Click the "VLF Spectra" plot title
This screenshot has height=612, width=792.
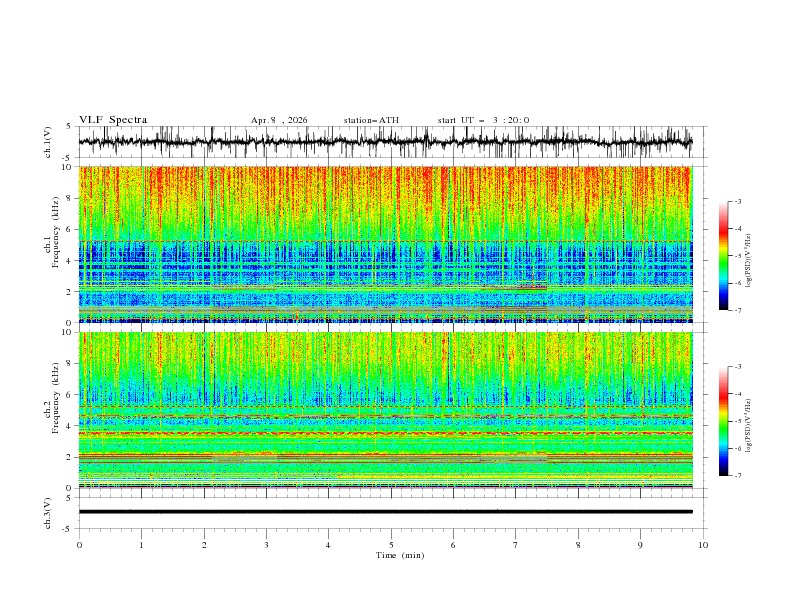(x=113, y=120)
